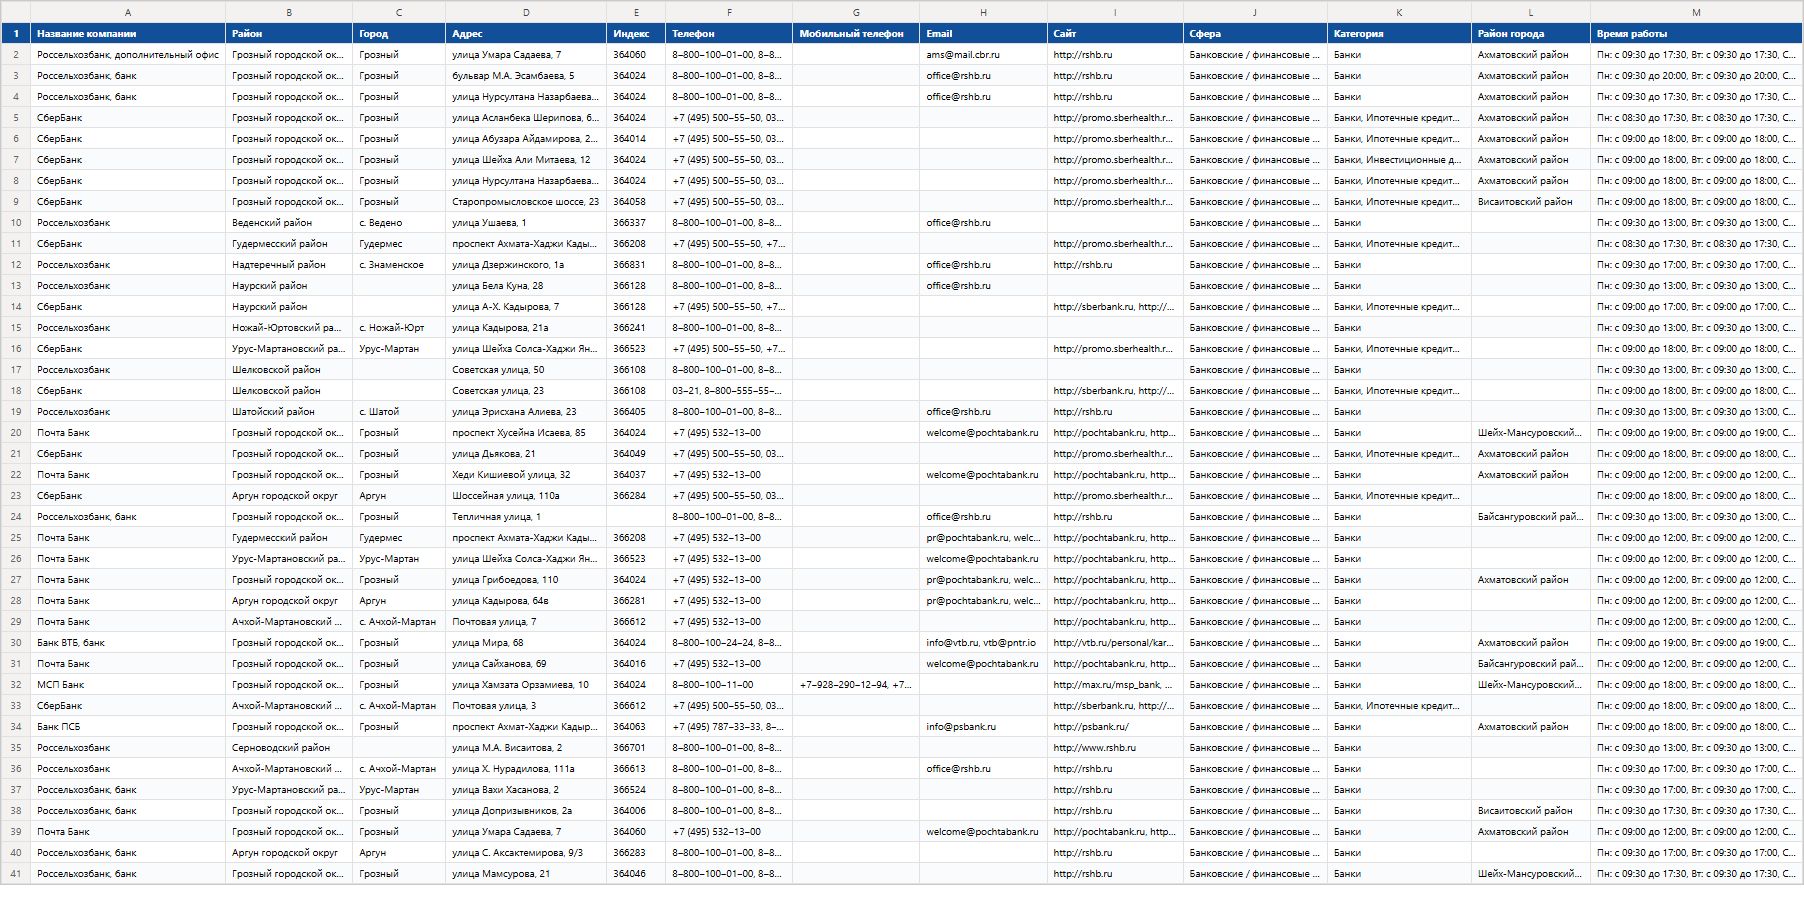Select the email cell 'ams@mail.cbr.ru'

coord(983,55)
